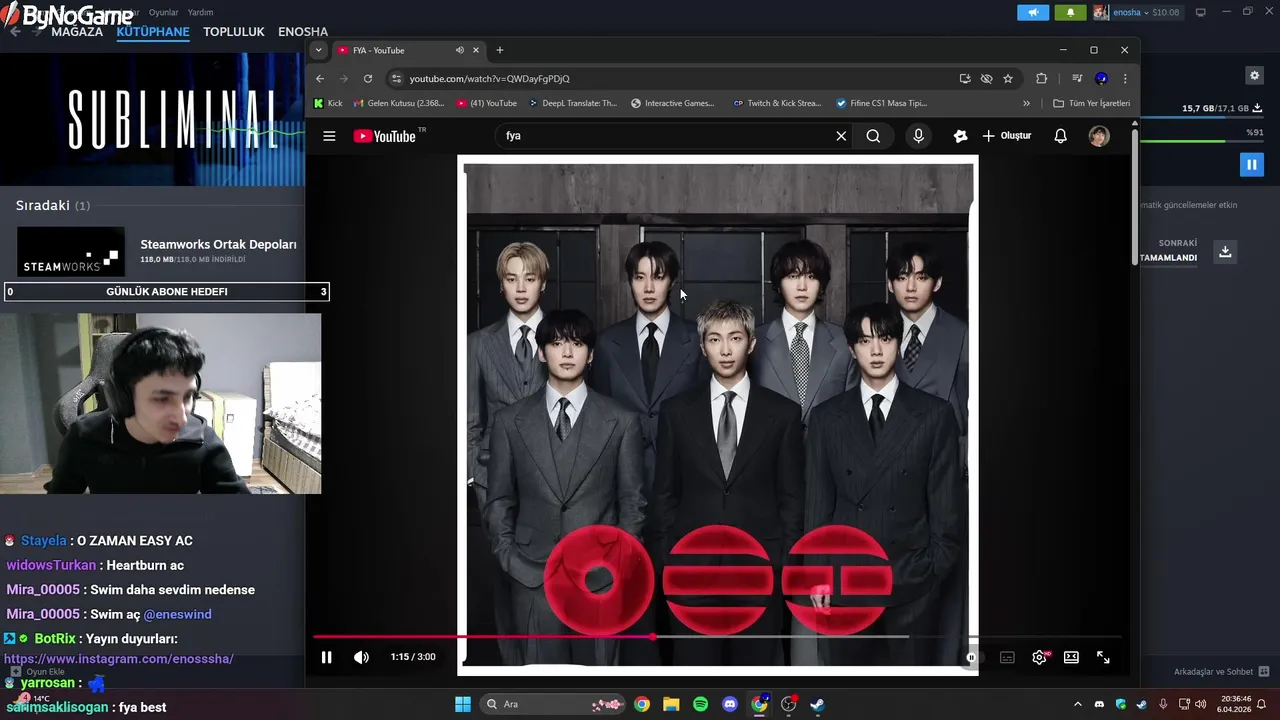The image size is (1280, 720).
Task: Expand hidden bookmarks chevron
Action: [1026, 103]
